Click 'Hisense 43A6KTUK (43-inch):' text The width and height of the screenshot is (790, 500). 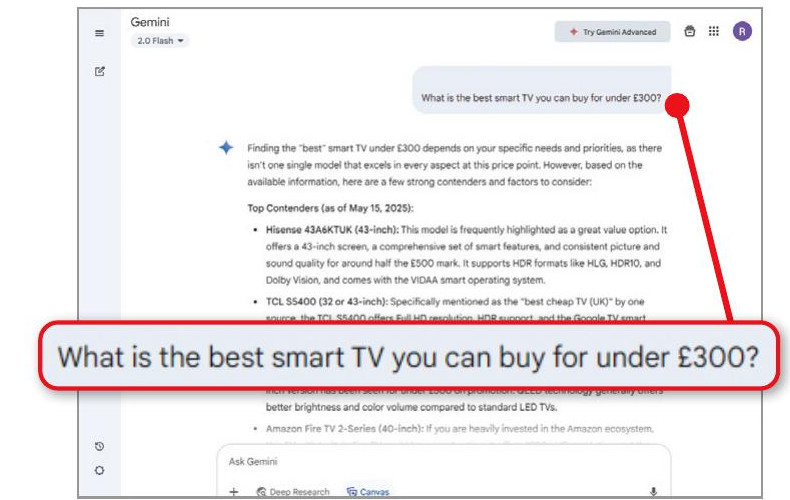[x=332, y=230]
